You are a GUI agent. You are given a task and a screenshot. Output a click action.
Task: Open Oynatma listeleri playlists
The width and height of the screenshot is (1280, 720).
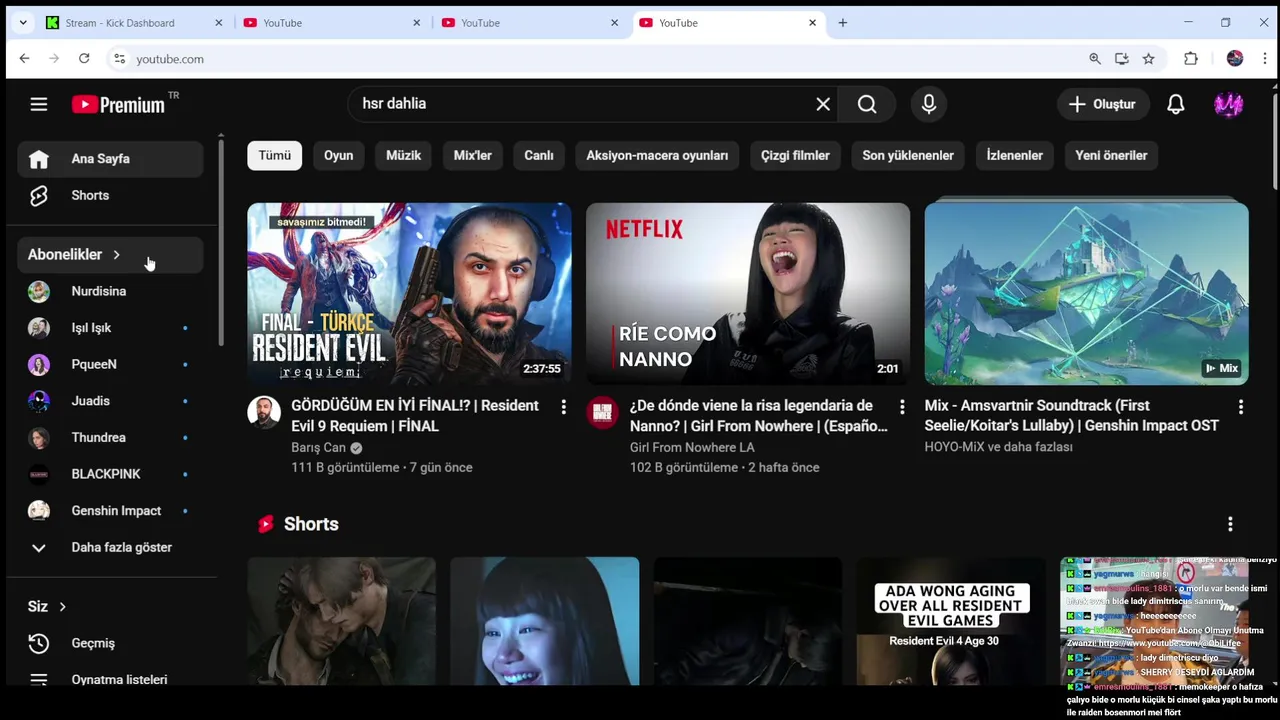(x=110, y=679)
